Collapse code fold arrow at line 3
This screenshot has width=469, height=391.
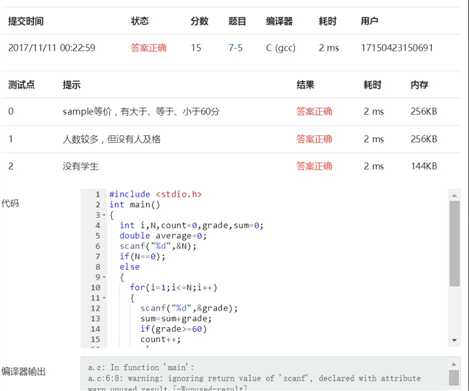click(x=103, y=215)
